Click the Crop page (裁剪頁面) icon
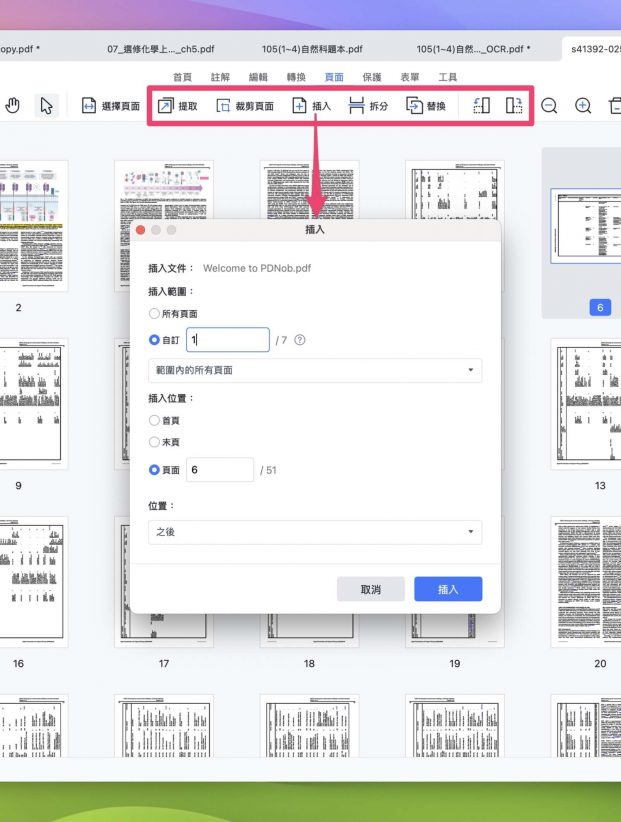 coord(224,106)
